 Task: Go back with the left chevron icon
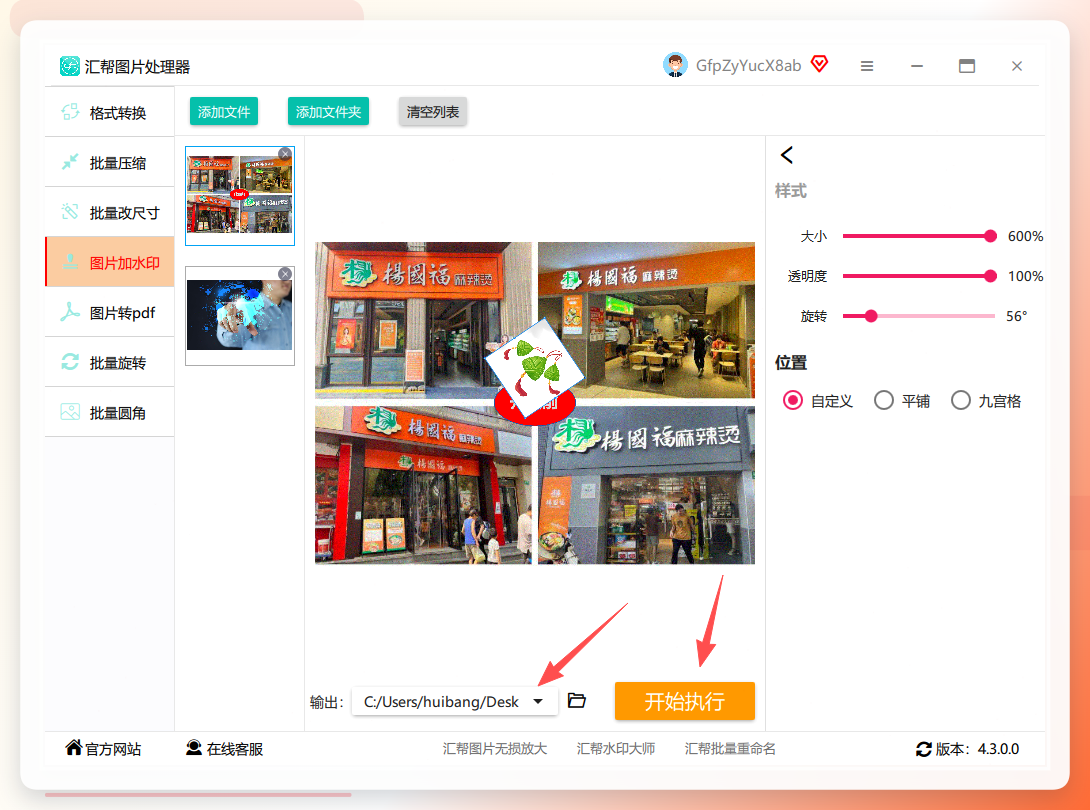click(787, 155)
